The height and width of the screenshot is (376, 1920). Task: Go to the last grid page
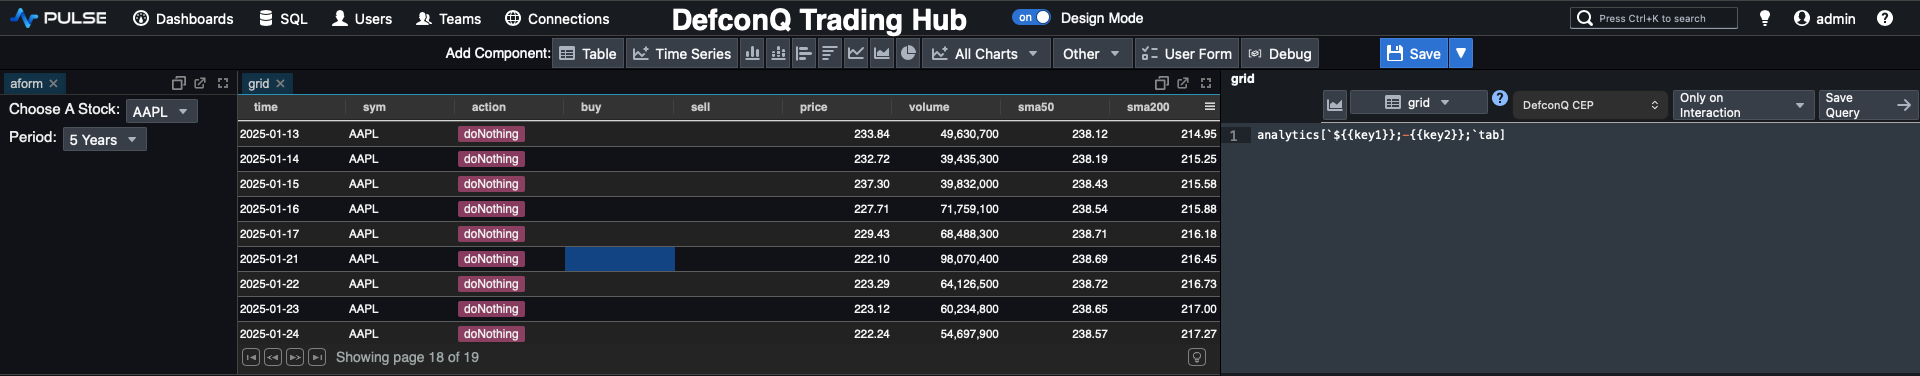tap(317, 357)
